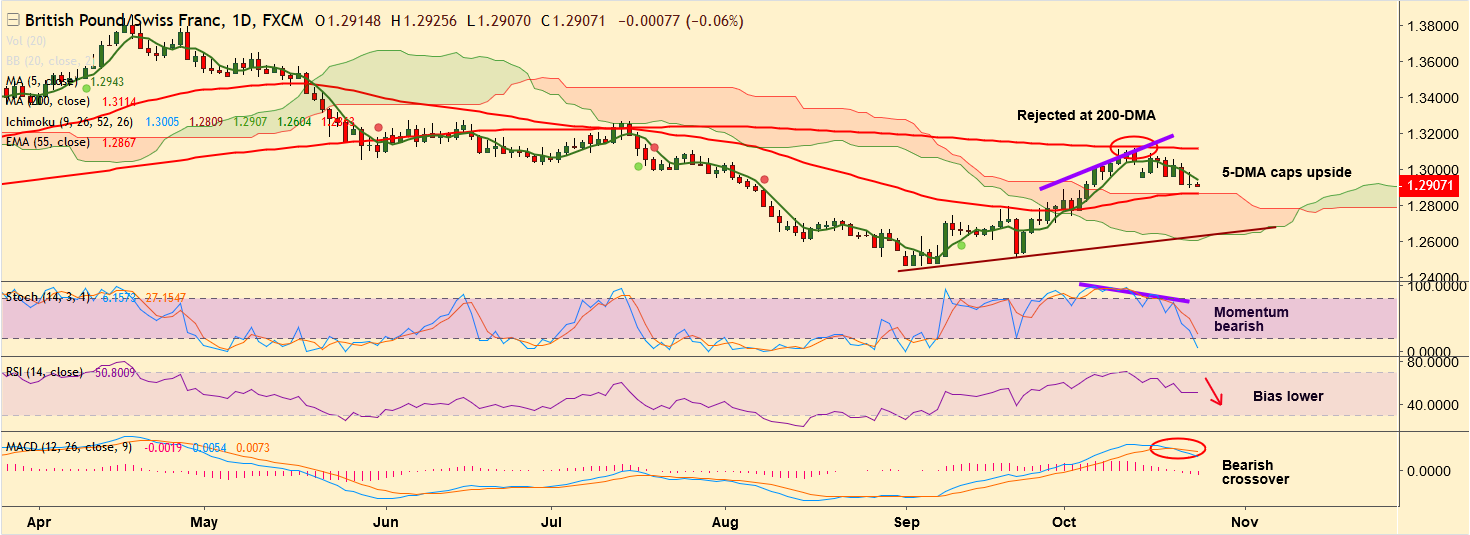
Task: Collapse the indicator legend box beside the chart title
Action: coord(13,21)
